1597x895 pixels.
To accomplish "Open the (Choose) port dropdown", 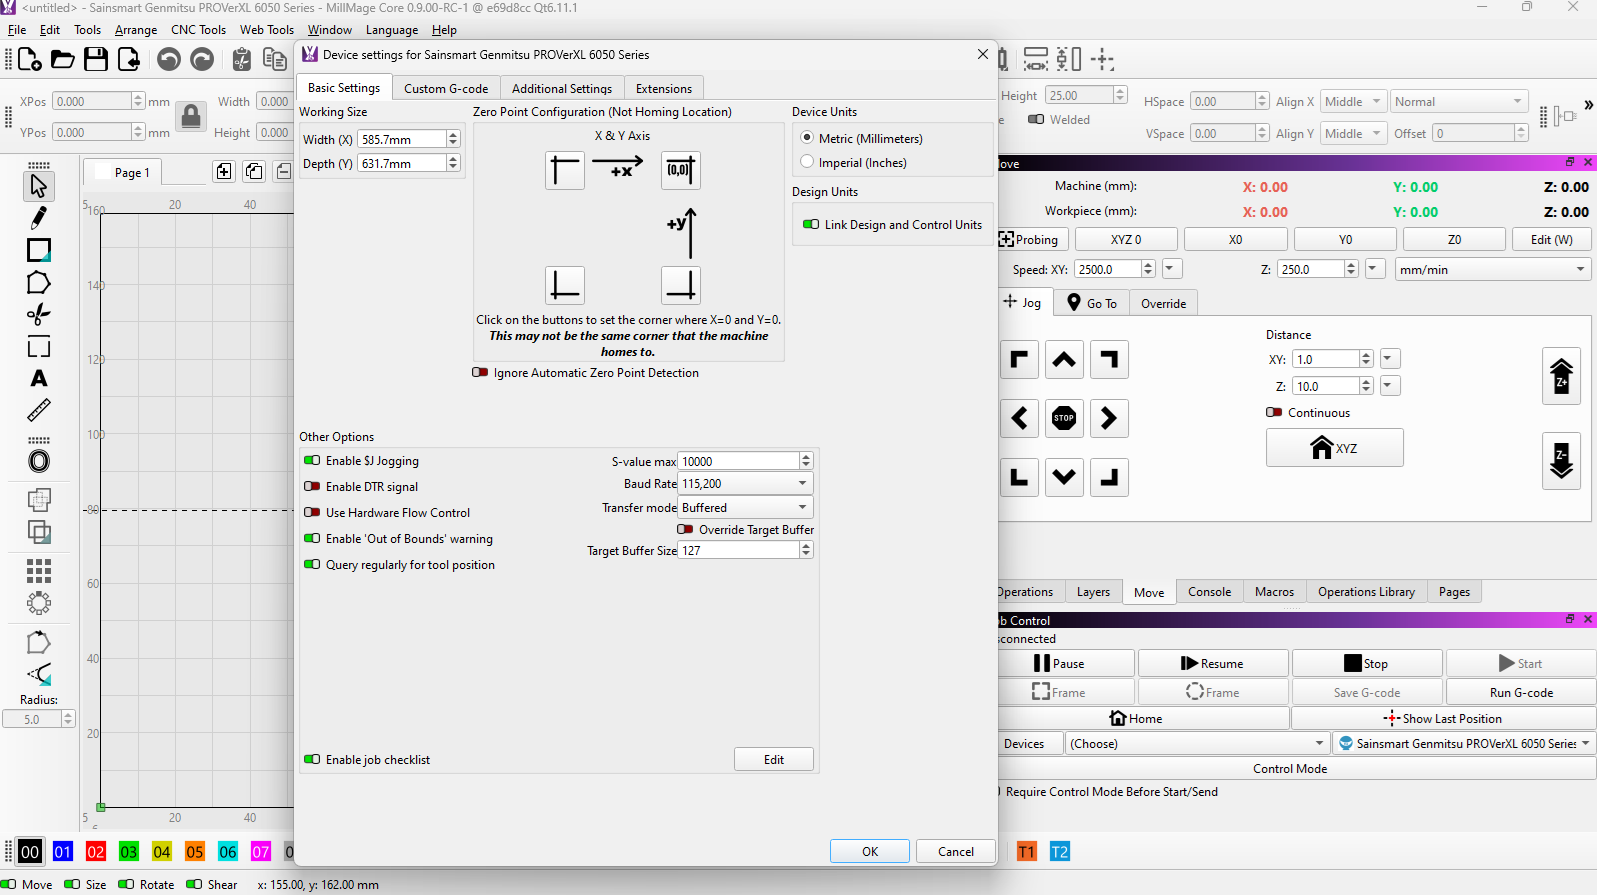I will click(1197, 744).
